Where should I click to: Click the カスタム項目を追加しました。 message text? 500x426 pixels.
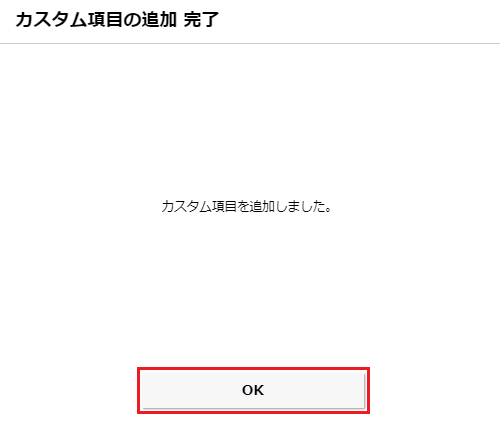tap(247, 206)
